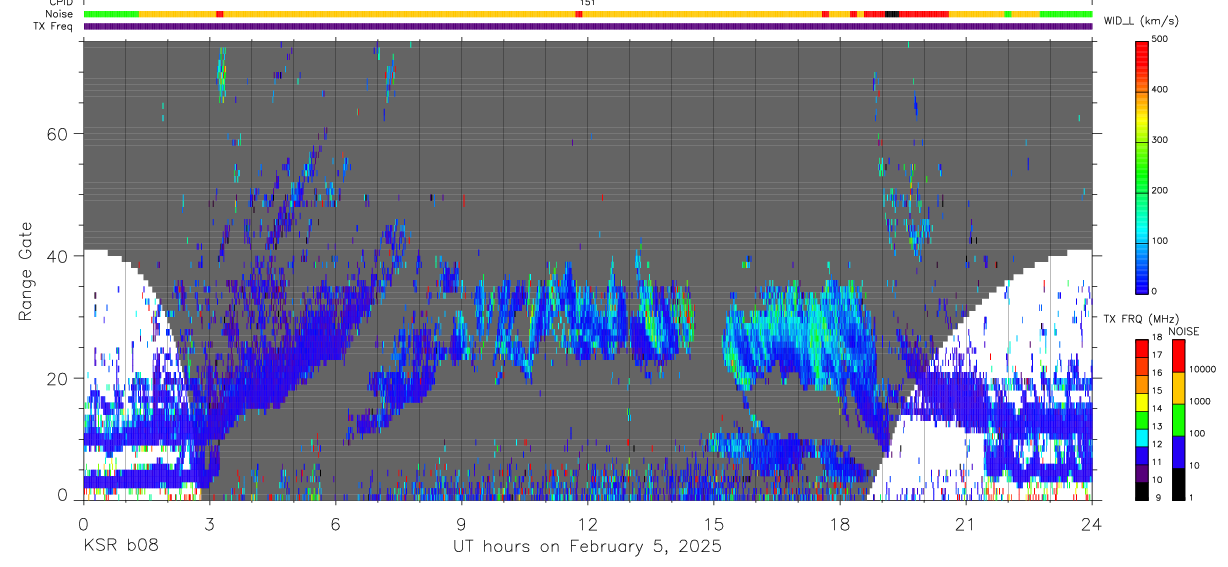Click the 'Range Gate' axis label
This screenshot has width=1228, height=567.
coord(26,270)
